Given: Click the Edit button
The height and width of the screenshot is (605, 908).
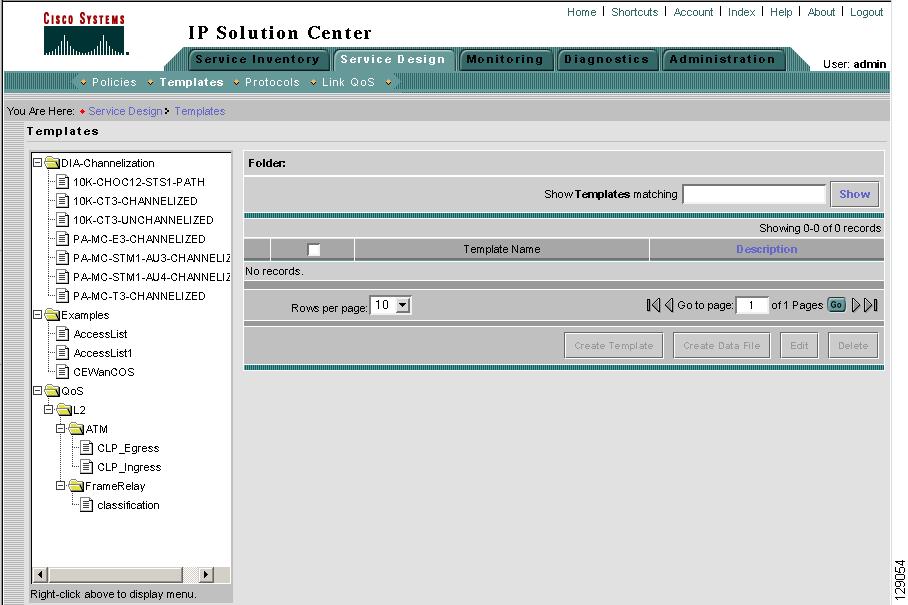Looking at the screenshot, I should [x=799, y=346].
